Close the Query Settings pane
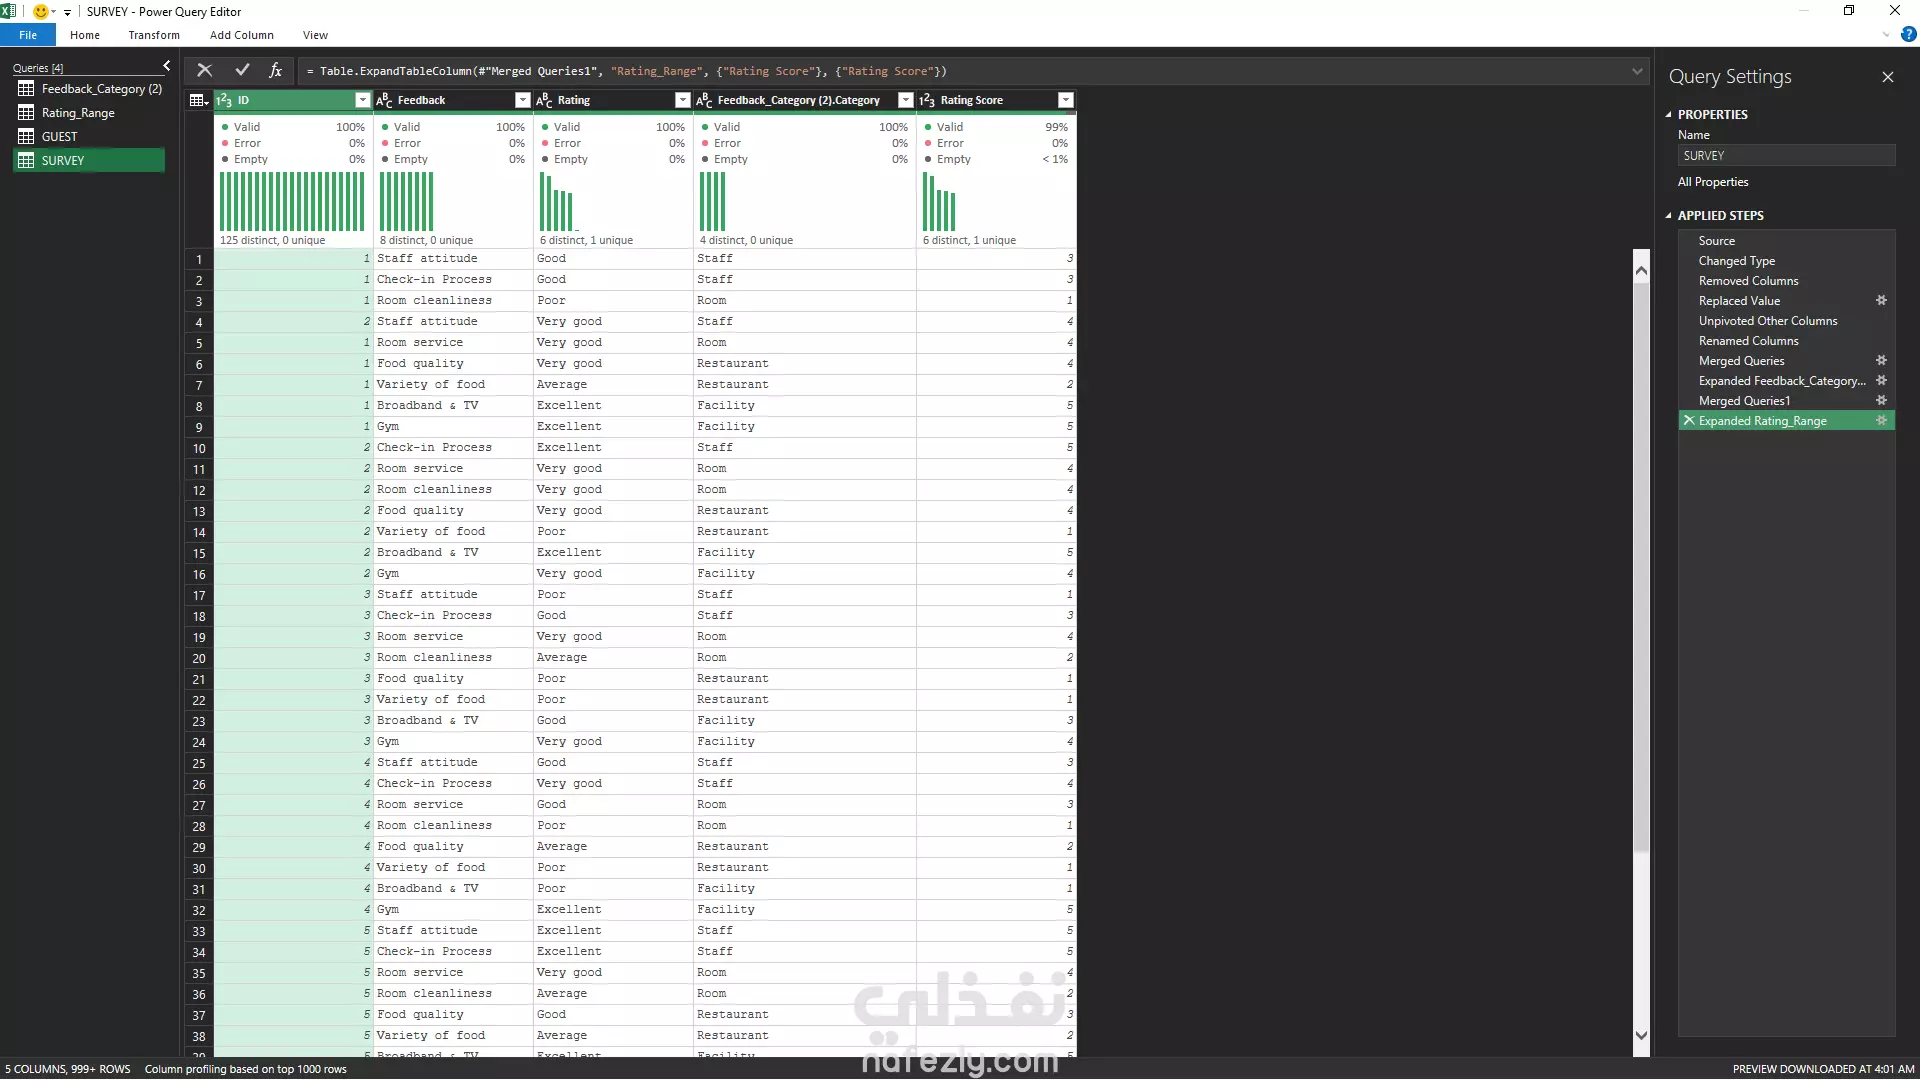 (x=1887, y=77)
